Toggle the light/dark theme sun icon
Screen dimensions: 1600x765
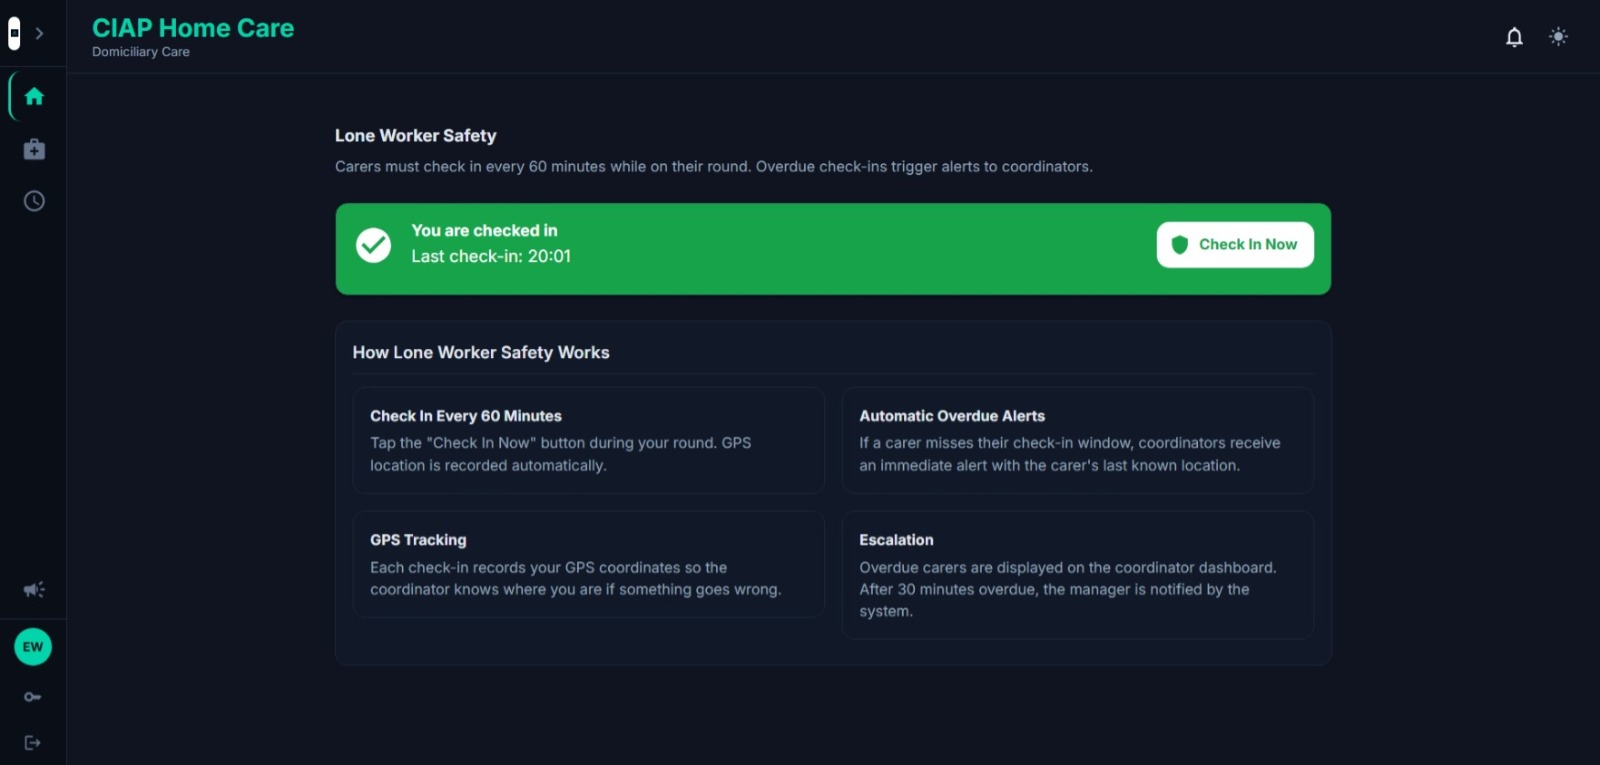[1558, 37]
